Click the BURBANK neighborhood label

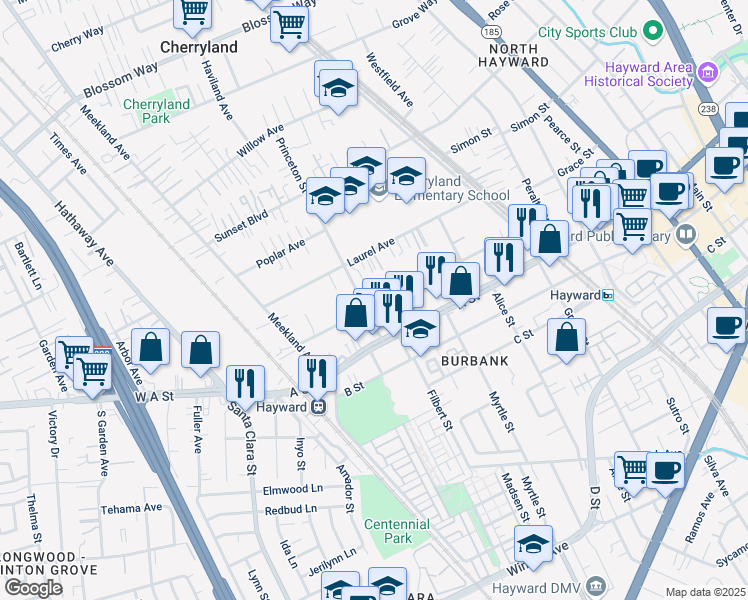(x=475, y=361)
